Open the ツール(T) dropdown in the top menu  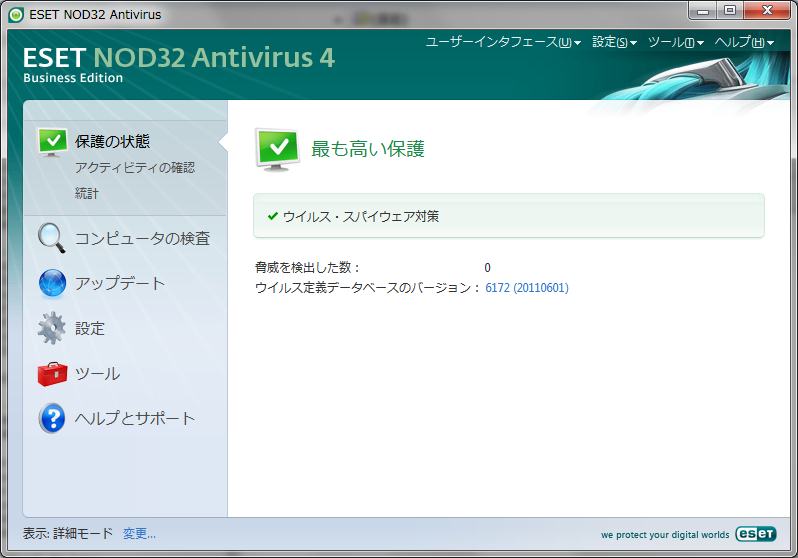(x=676, y=42)
